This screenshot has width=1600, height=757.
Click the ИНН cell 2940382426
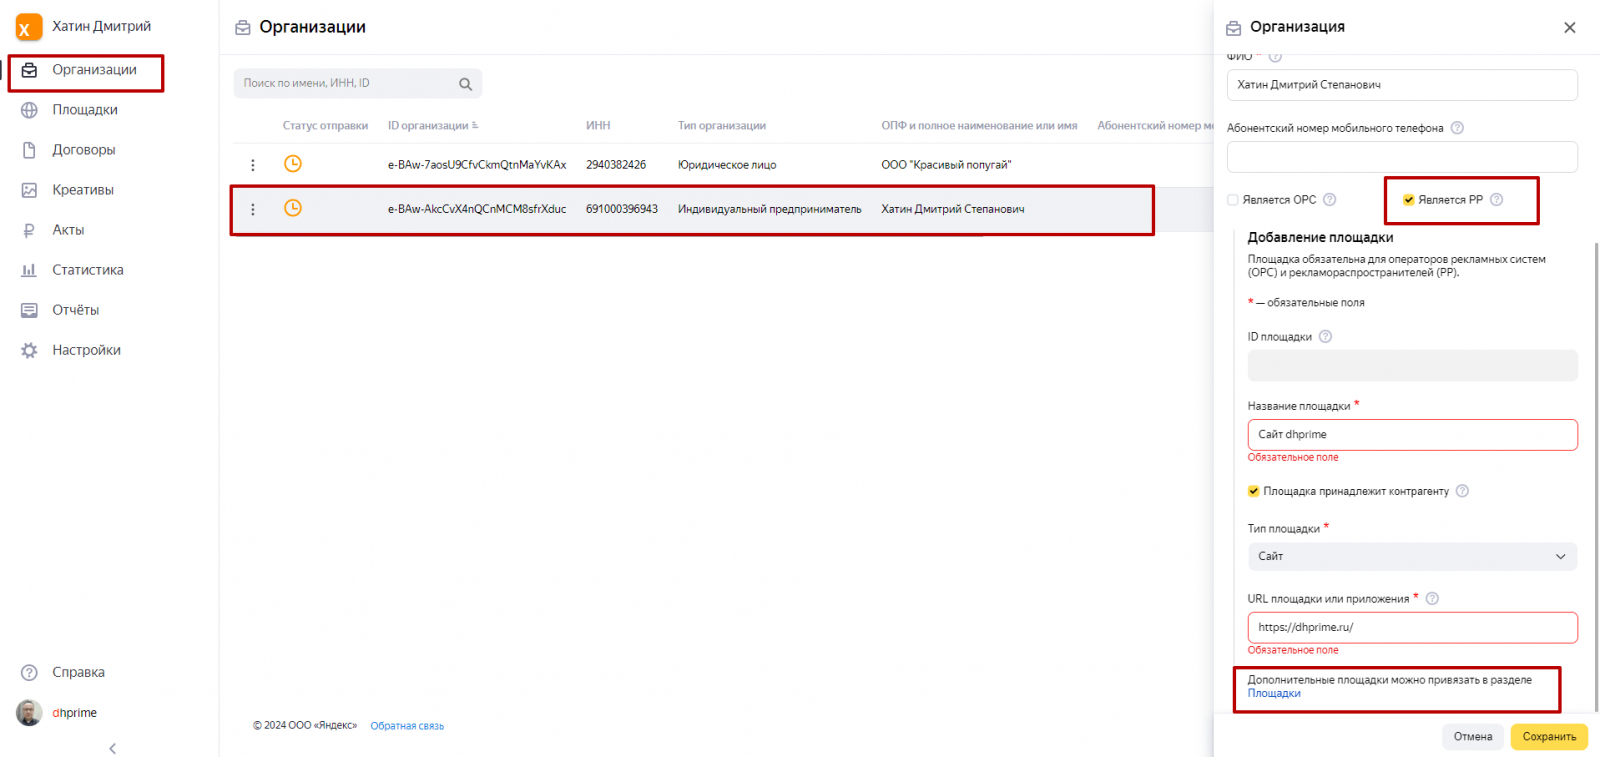coord(616,165)
